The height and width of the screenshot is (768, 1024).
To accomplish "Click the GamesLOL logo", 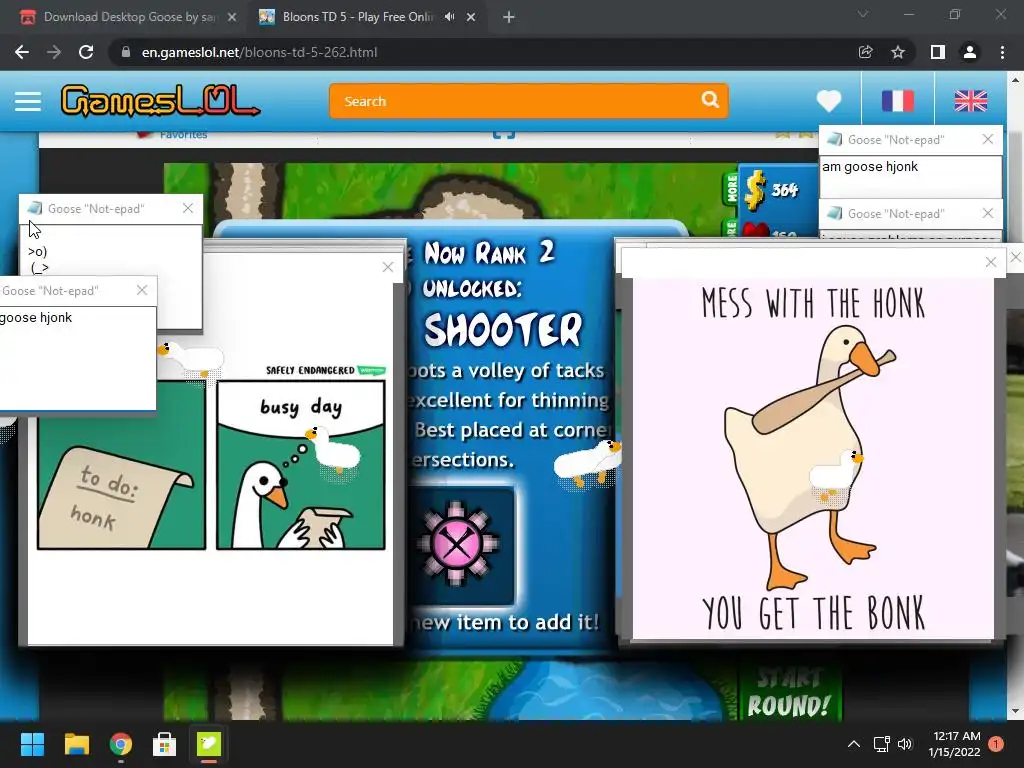I will (x=160, y=101).
